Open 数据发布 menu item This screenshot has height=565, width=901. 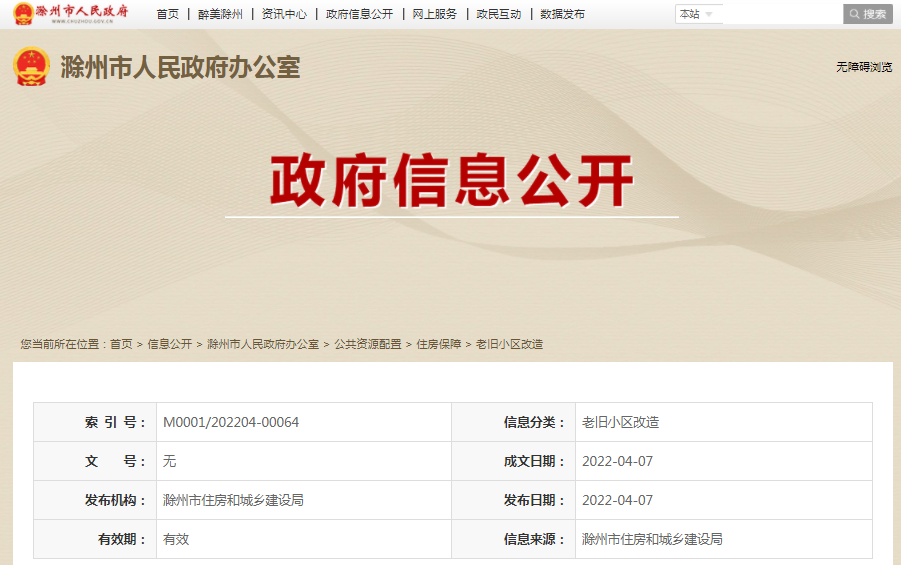pos(562,14)
